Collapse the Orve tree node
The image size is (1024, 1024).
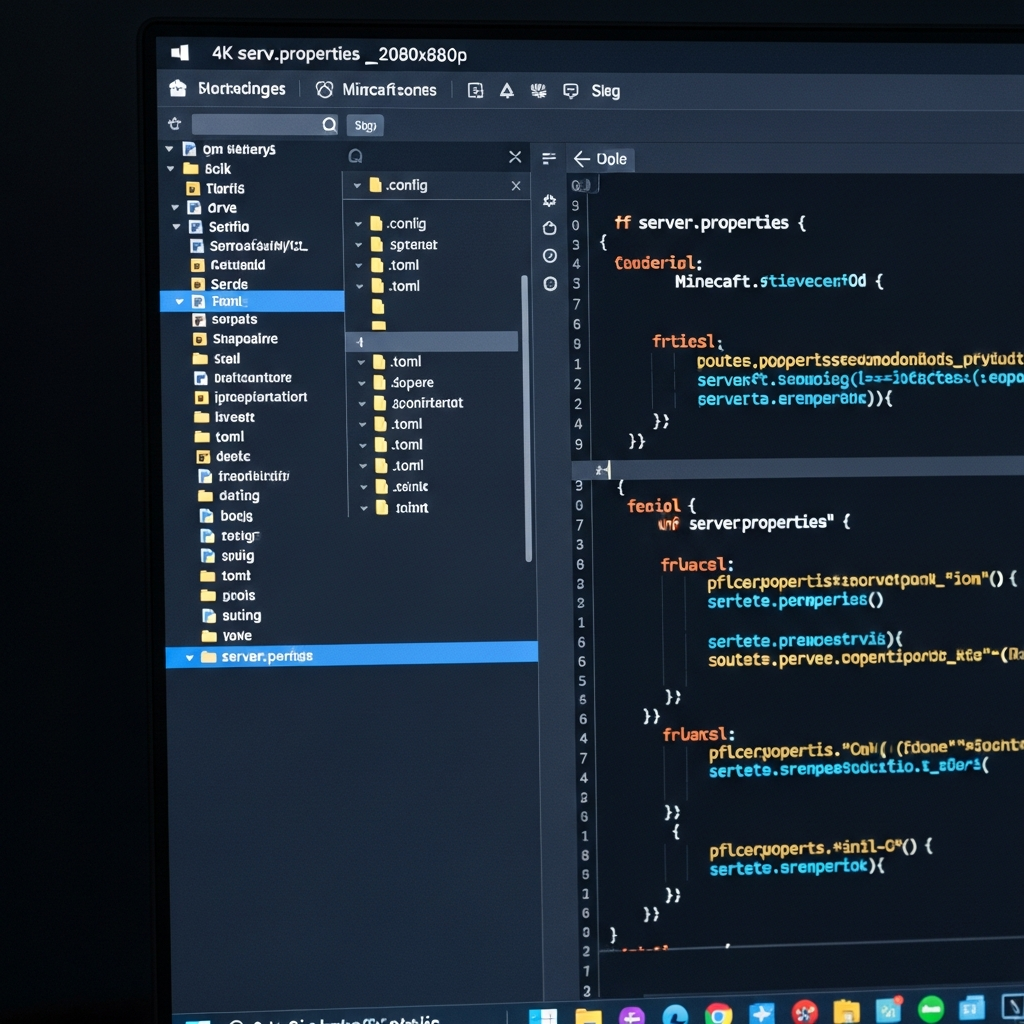coord(175,208)
